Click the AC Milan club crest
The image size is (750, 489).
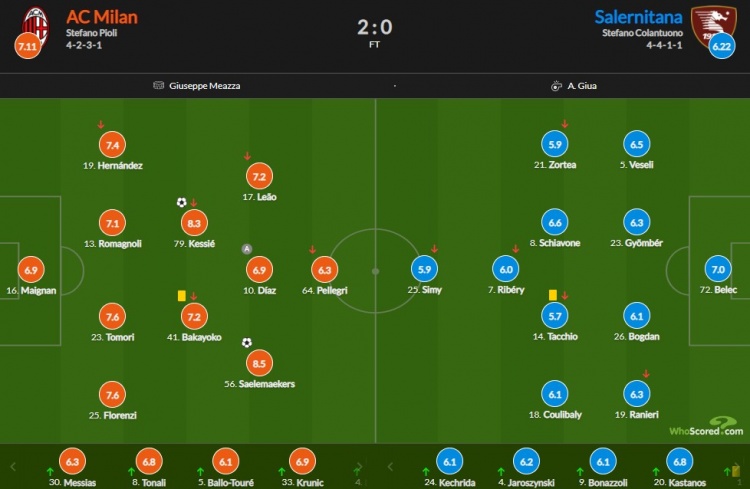[x=35, y=26]
